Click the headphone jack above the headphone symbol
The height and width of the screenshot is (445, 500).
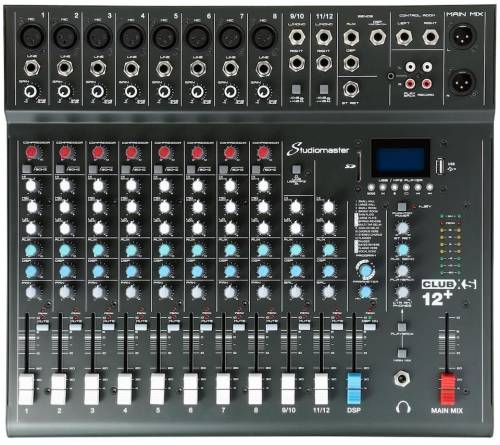[x=402, y=379]
